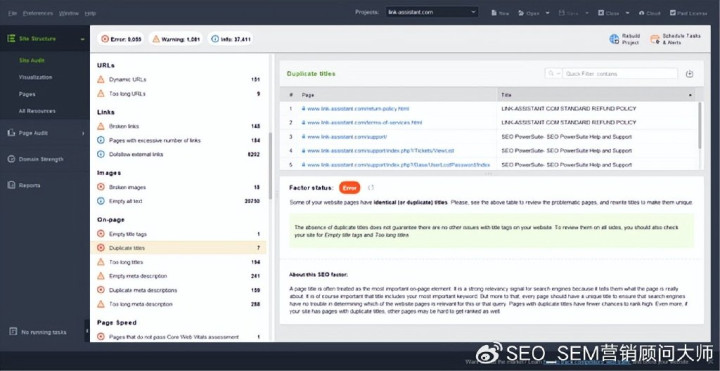
Task: Click the Too long titles warning icon
Action: (x=101, y=262)
